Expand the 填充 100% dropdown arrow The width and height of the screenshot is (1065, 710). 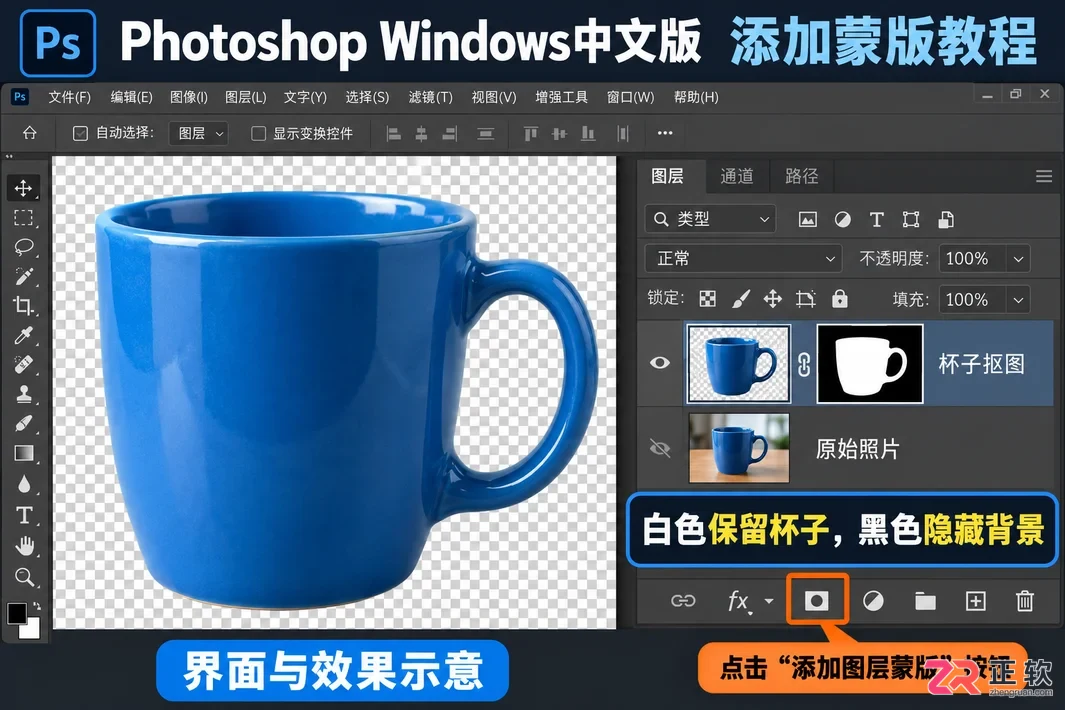point(1018,300)
